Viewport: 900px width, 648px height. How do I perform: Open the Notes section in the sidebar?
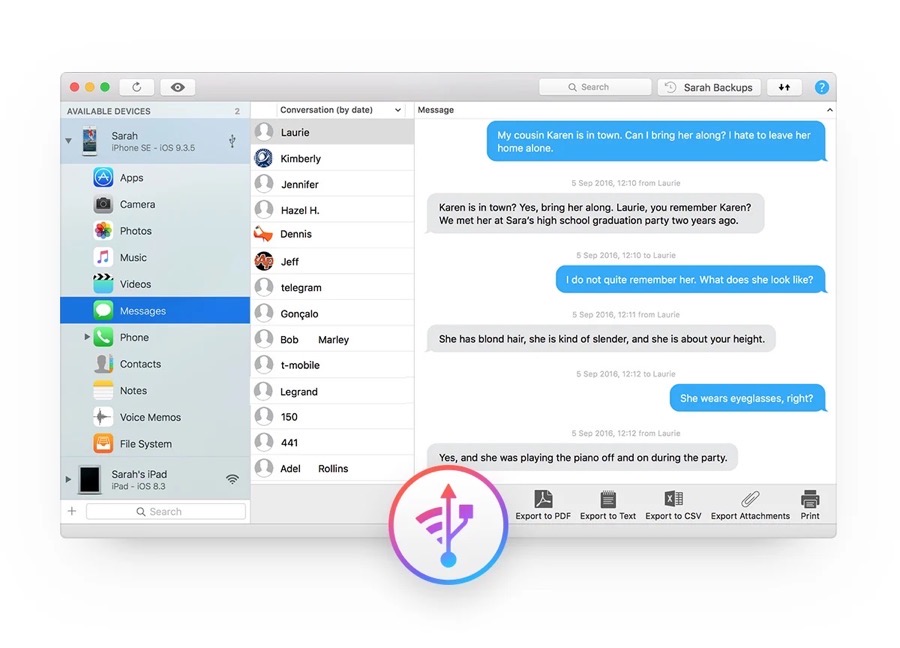coord(104,390)
